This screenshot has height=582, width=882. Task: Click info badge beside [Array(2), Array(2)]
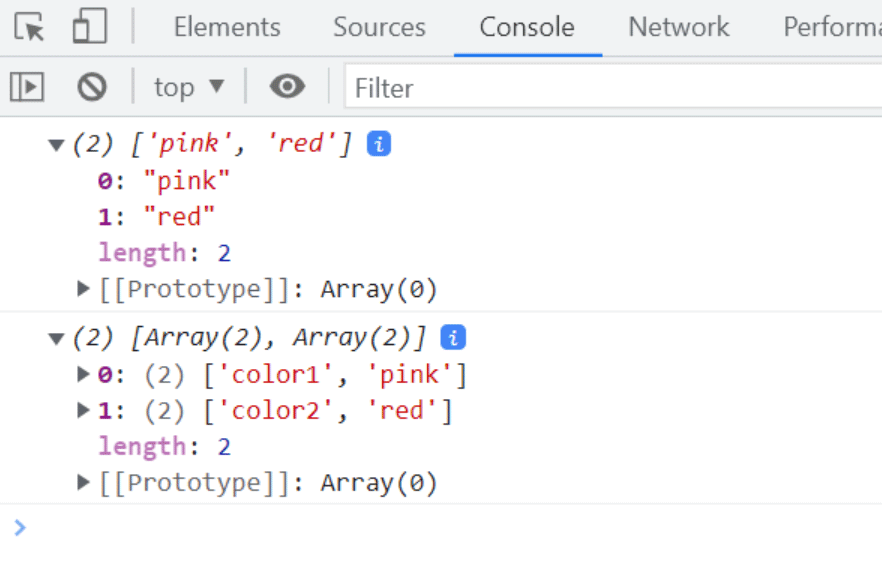453,338
